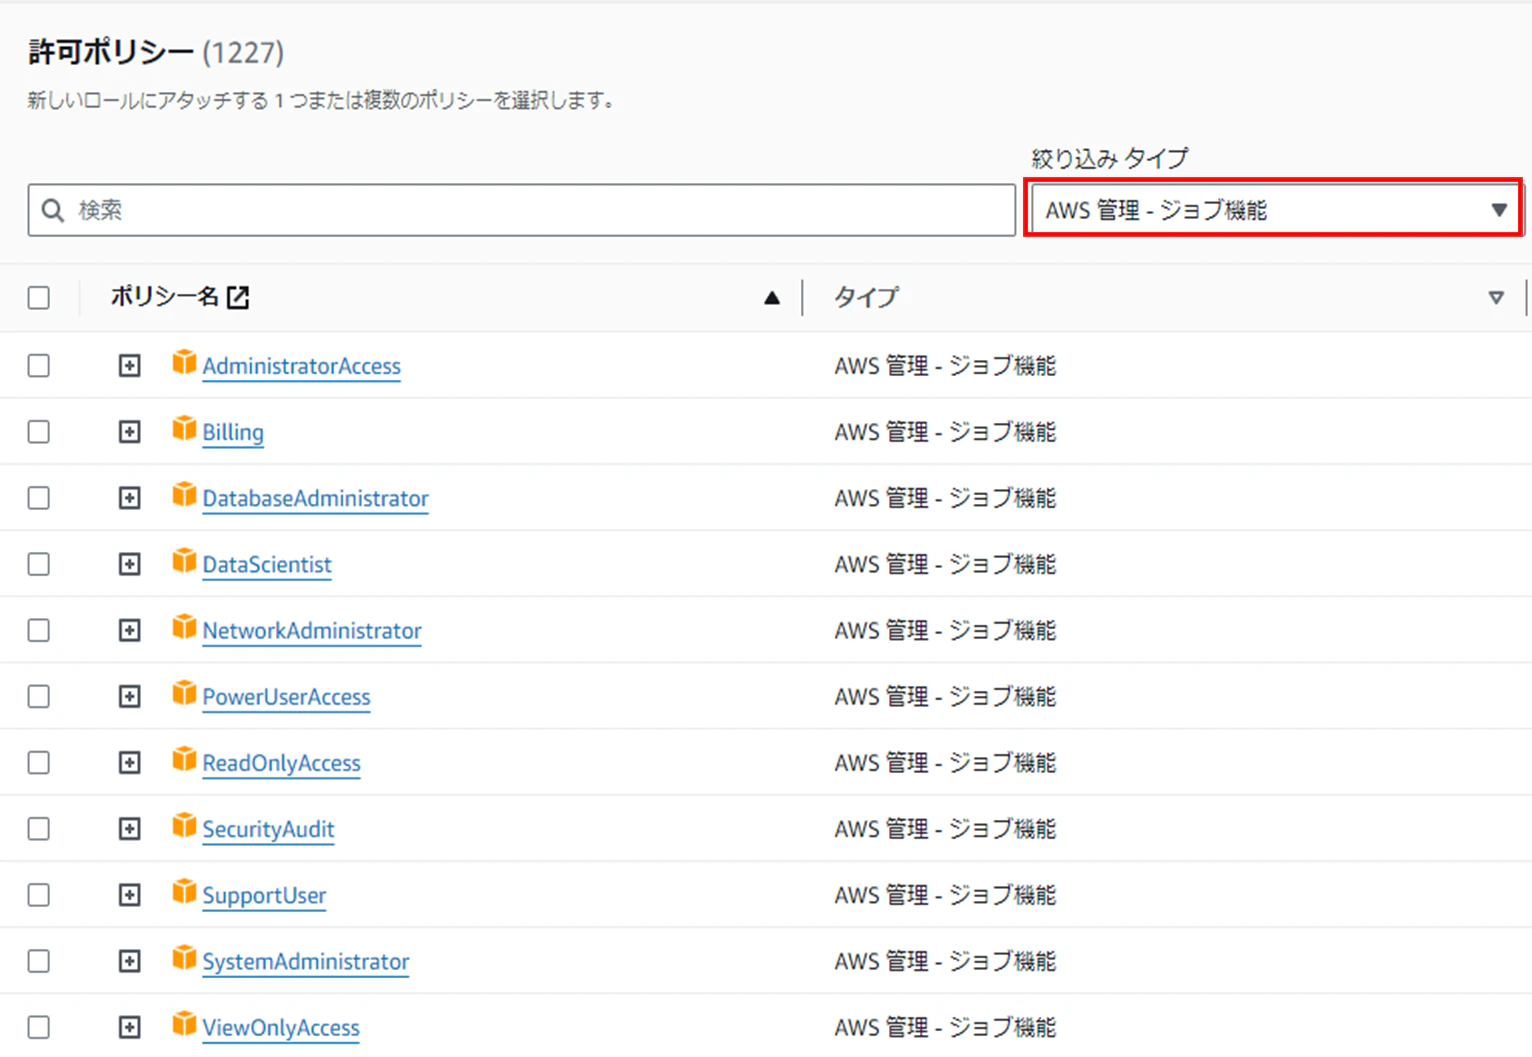Click the orange policy icon beside SecurityAudit
Screen dimensions: 1532x1057
tap(184, 826)
